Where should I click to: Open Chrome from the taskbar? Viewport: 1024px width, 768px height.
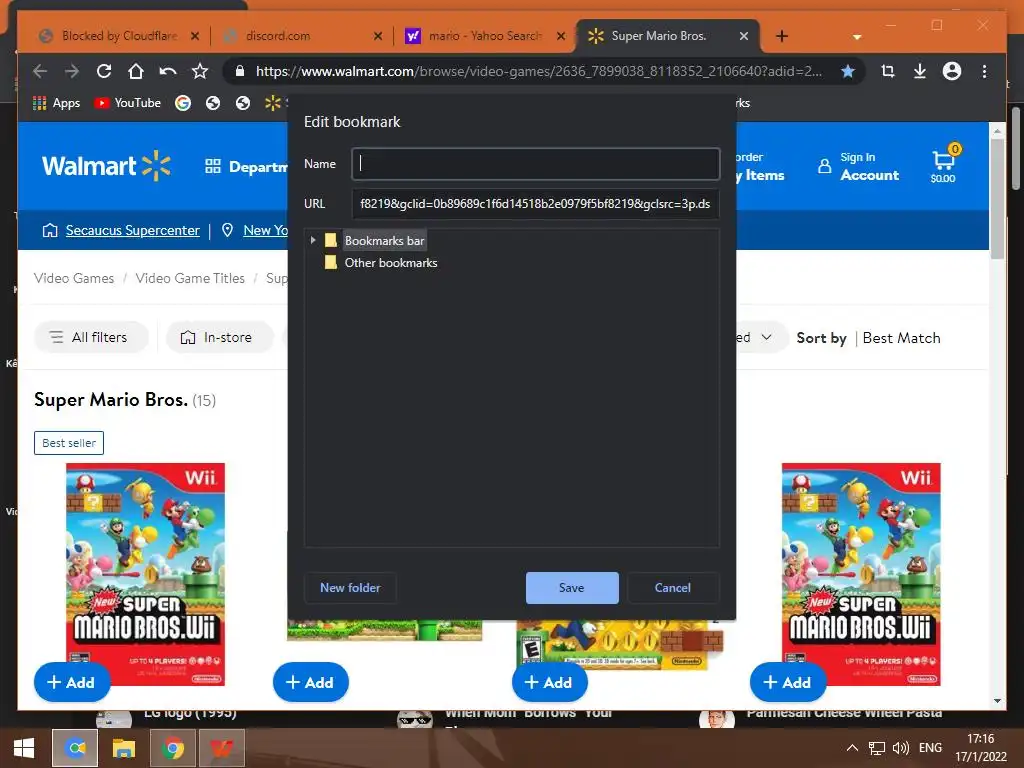point(172,748)
